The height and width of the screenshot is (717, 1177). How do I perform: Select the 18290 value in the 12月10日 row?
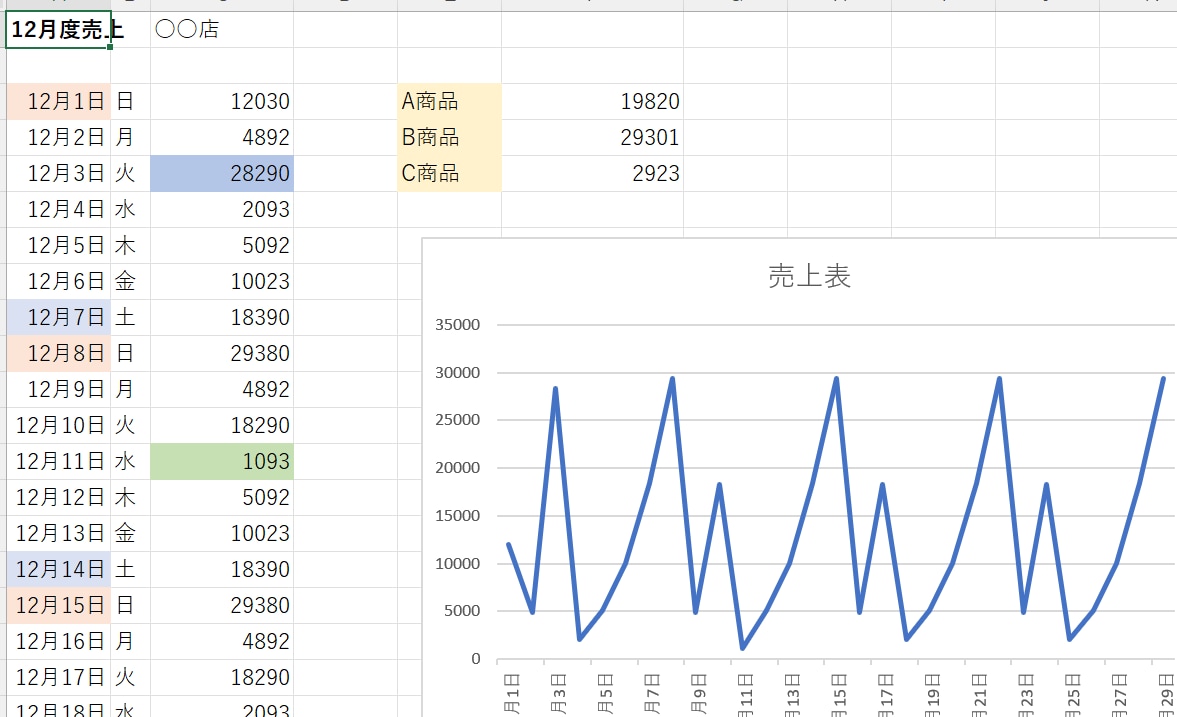point(221,426)
